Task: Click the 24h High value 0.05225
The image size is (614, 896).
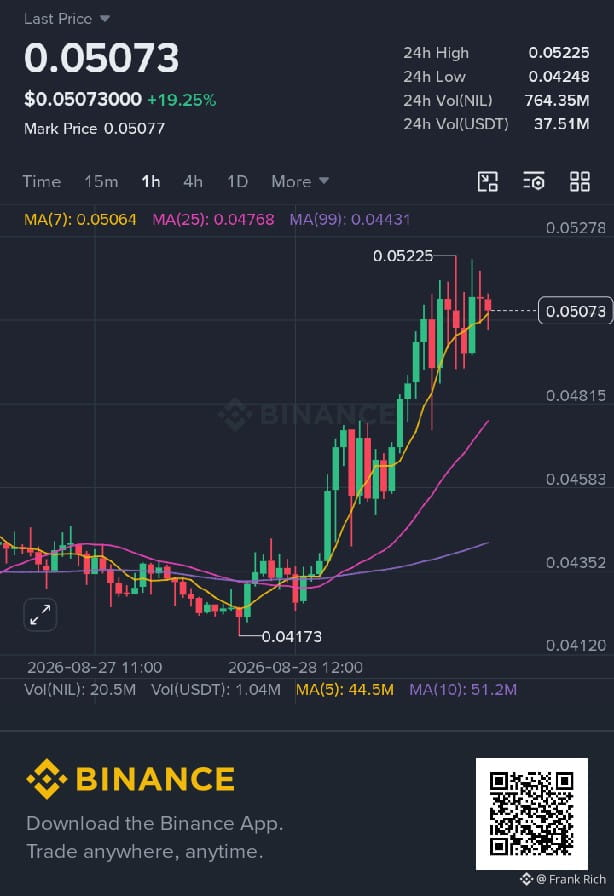Action: [559, 53]
